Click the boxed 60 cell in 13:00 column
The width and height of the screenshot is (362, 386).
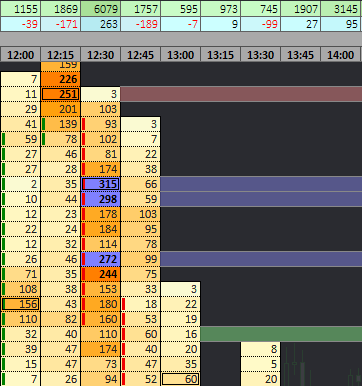coord(180,379)
